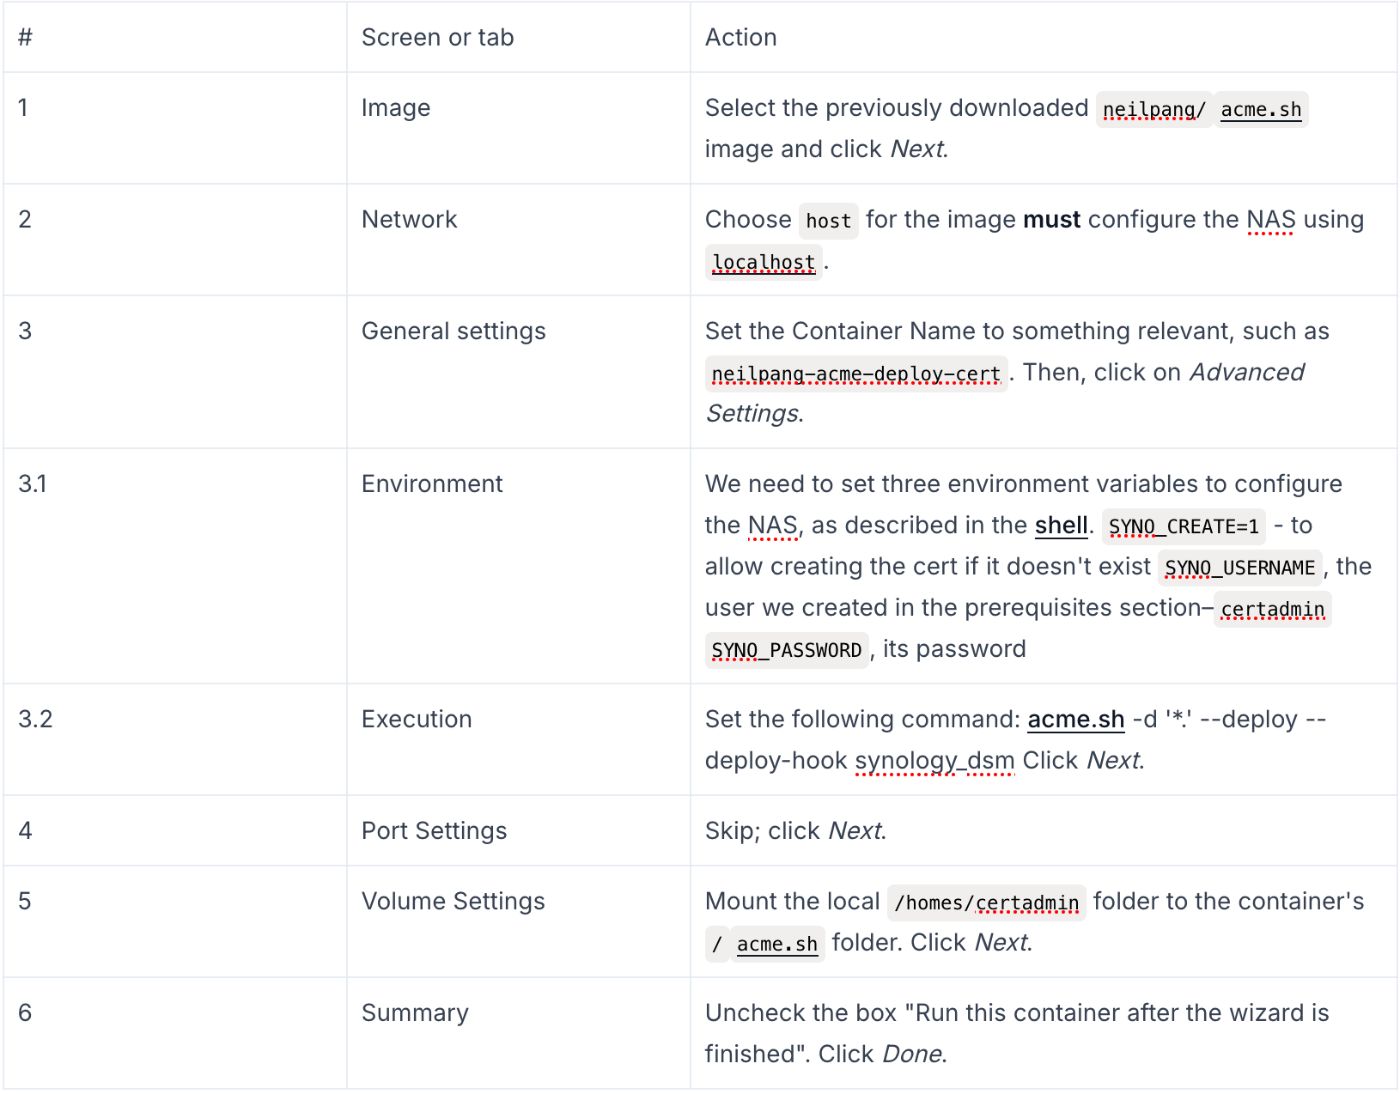
Task: Click acme.sh code link in Image row
Action: coord(1260,110)
